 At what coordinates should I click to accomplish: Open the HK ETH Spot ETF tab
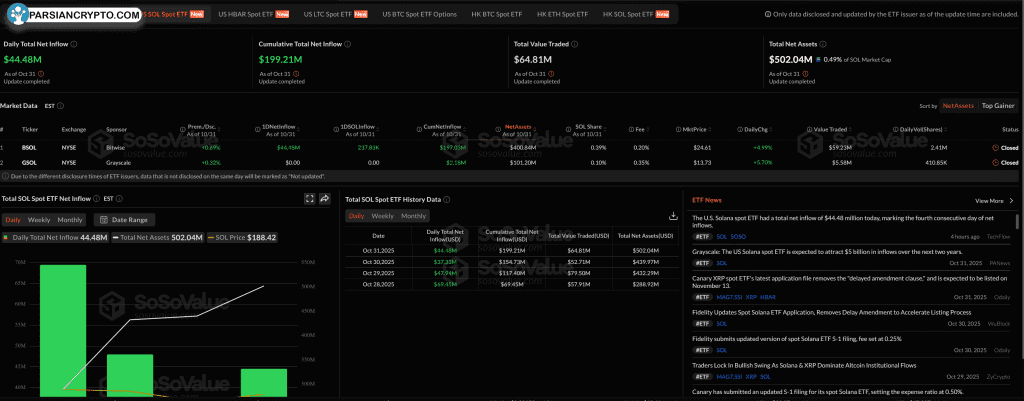click(x=562, y=14)
